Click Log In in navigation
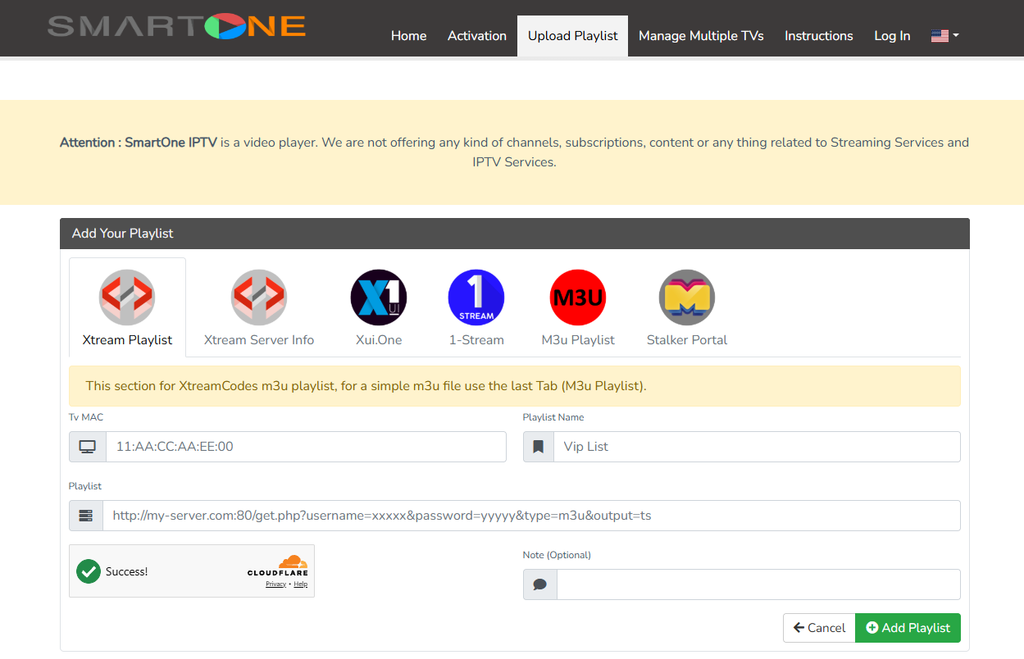The image size is (1024, 659). click(892, 36)
